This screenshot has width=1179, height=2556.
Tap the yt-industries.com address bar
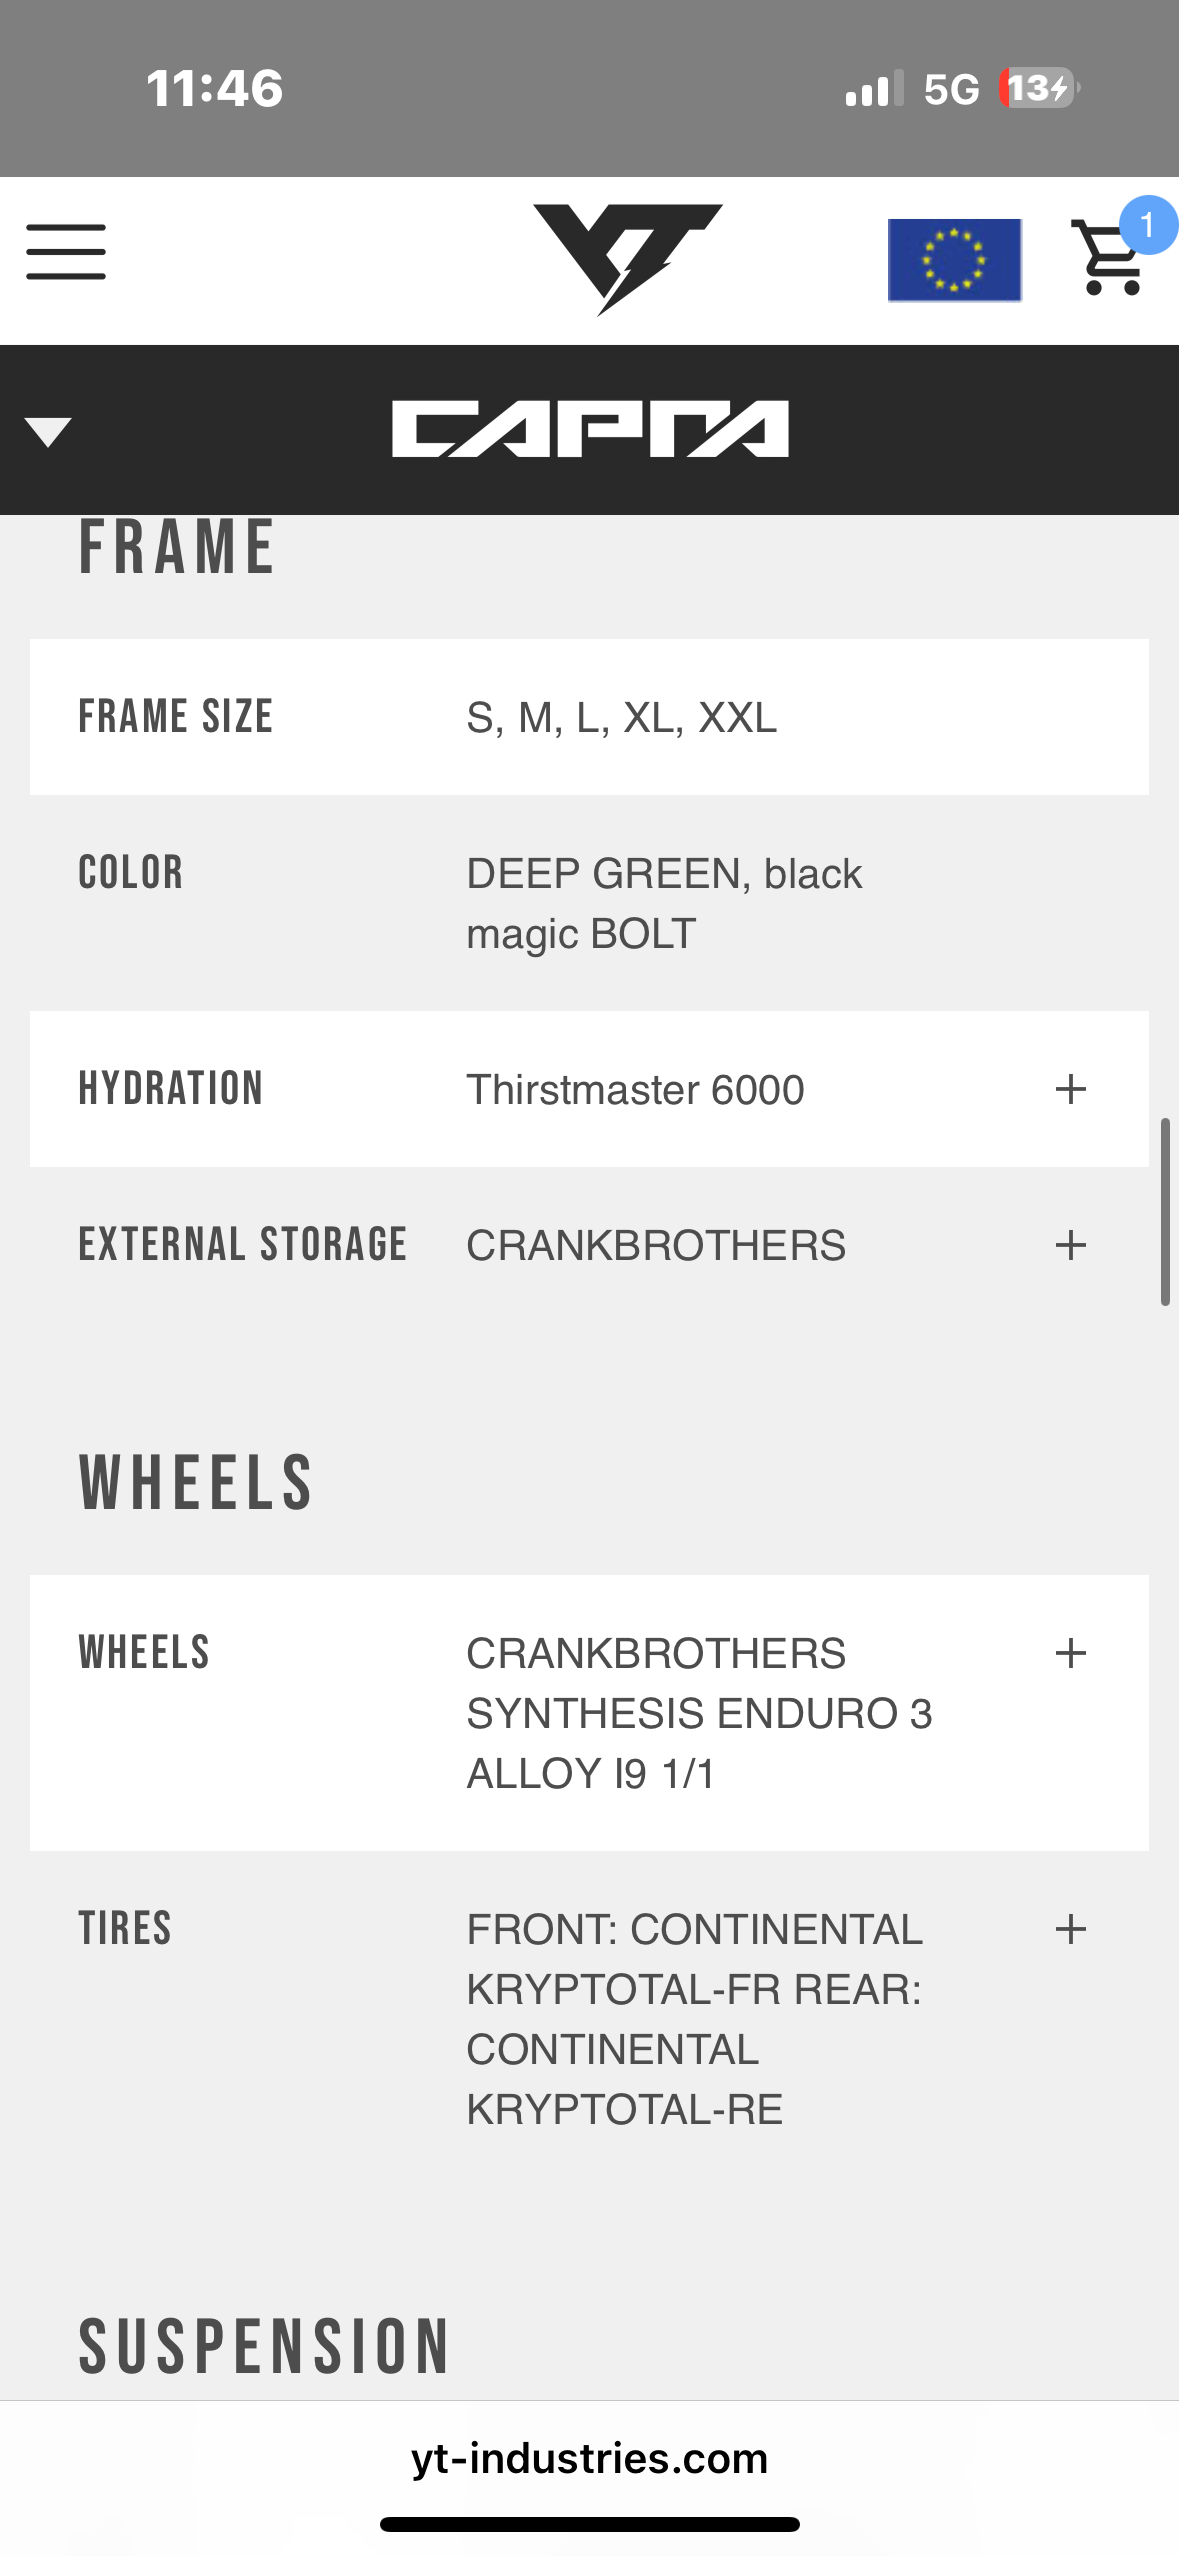click(589, 2457)
